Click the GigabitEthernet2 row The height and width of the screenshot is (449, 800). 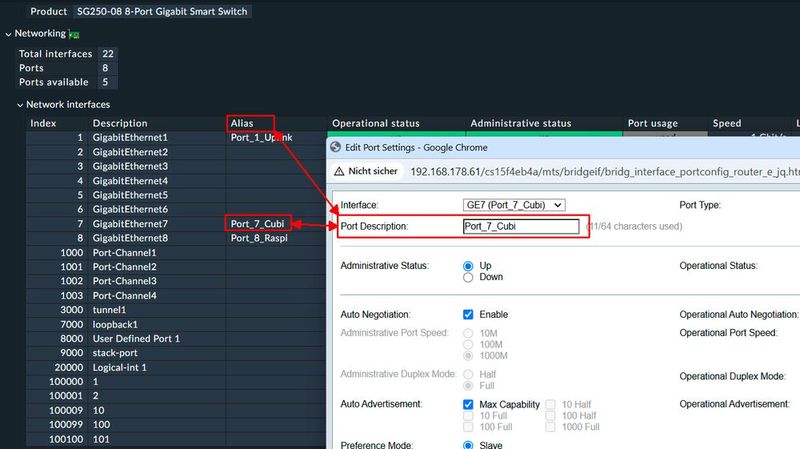[x=176, y=152]
